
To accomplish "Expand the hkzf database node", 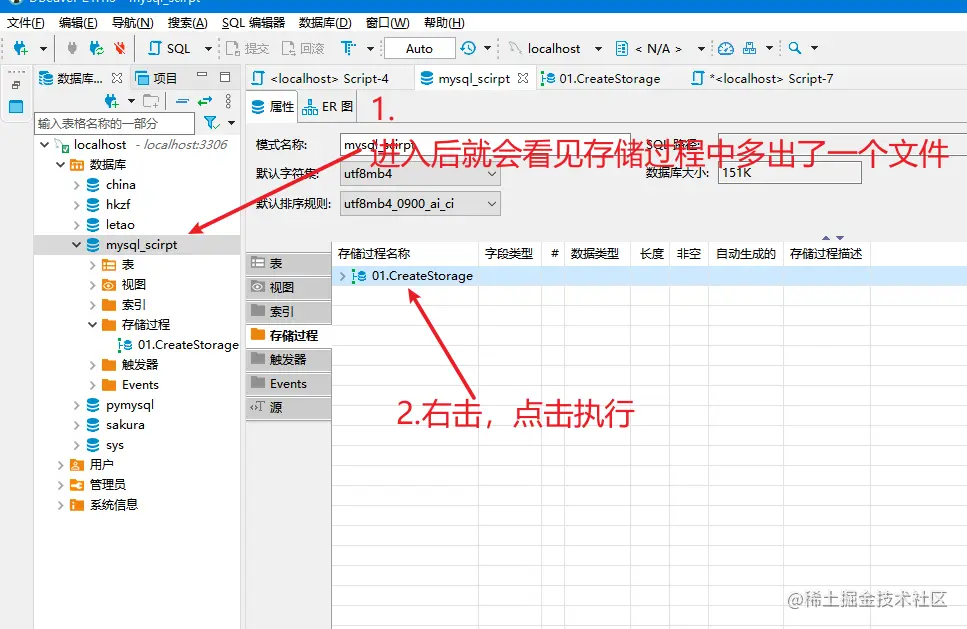I will click(x=76, y=205).
